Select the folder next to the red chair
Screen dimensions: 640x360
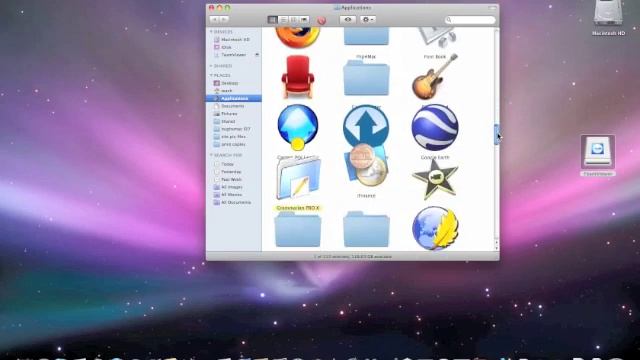[x=366, y=78]
